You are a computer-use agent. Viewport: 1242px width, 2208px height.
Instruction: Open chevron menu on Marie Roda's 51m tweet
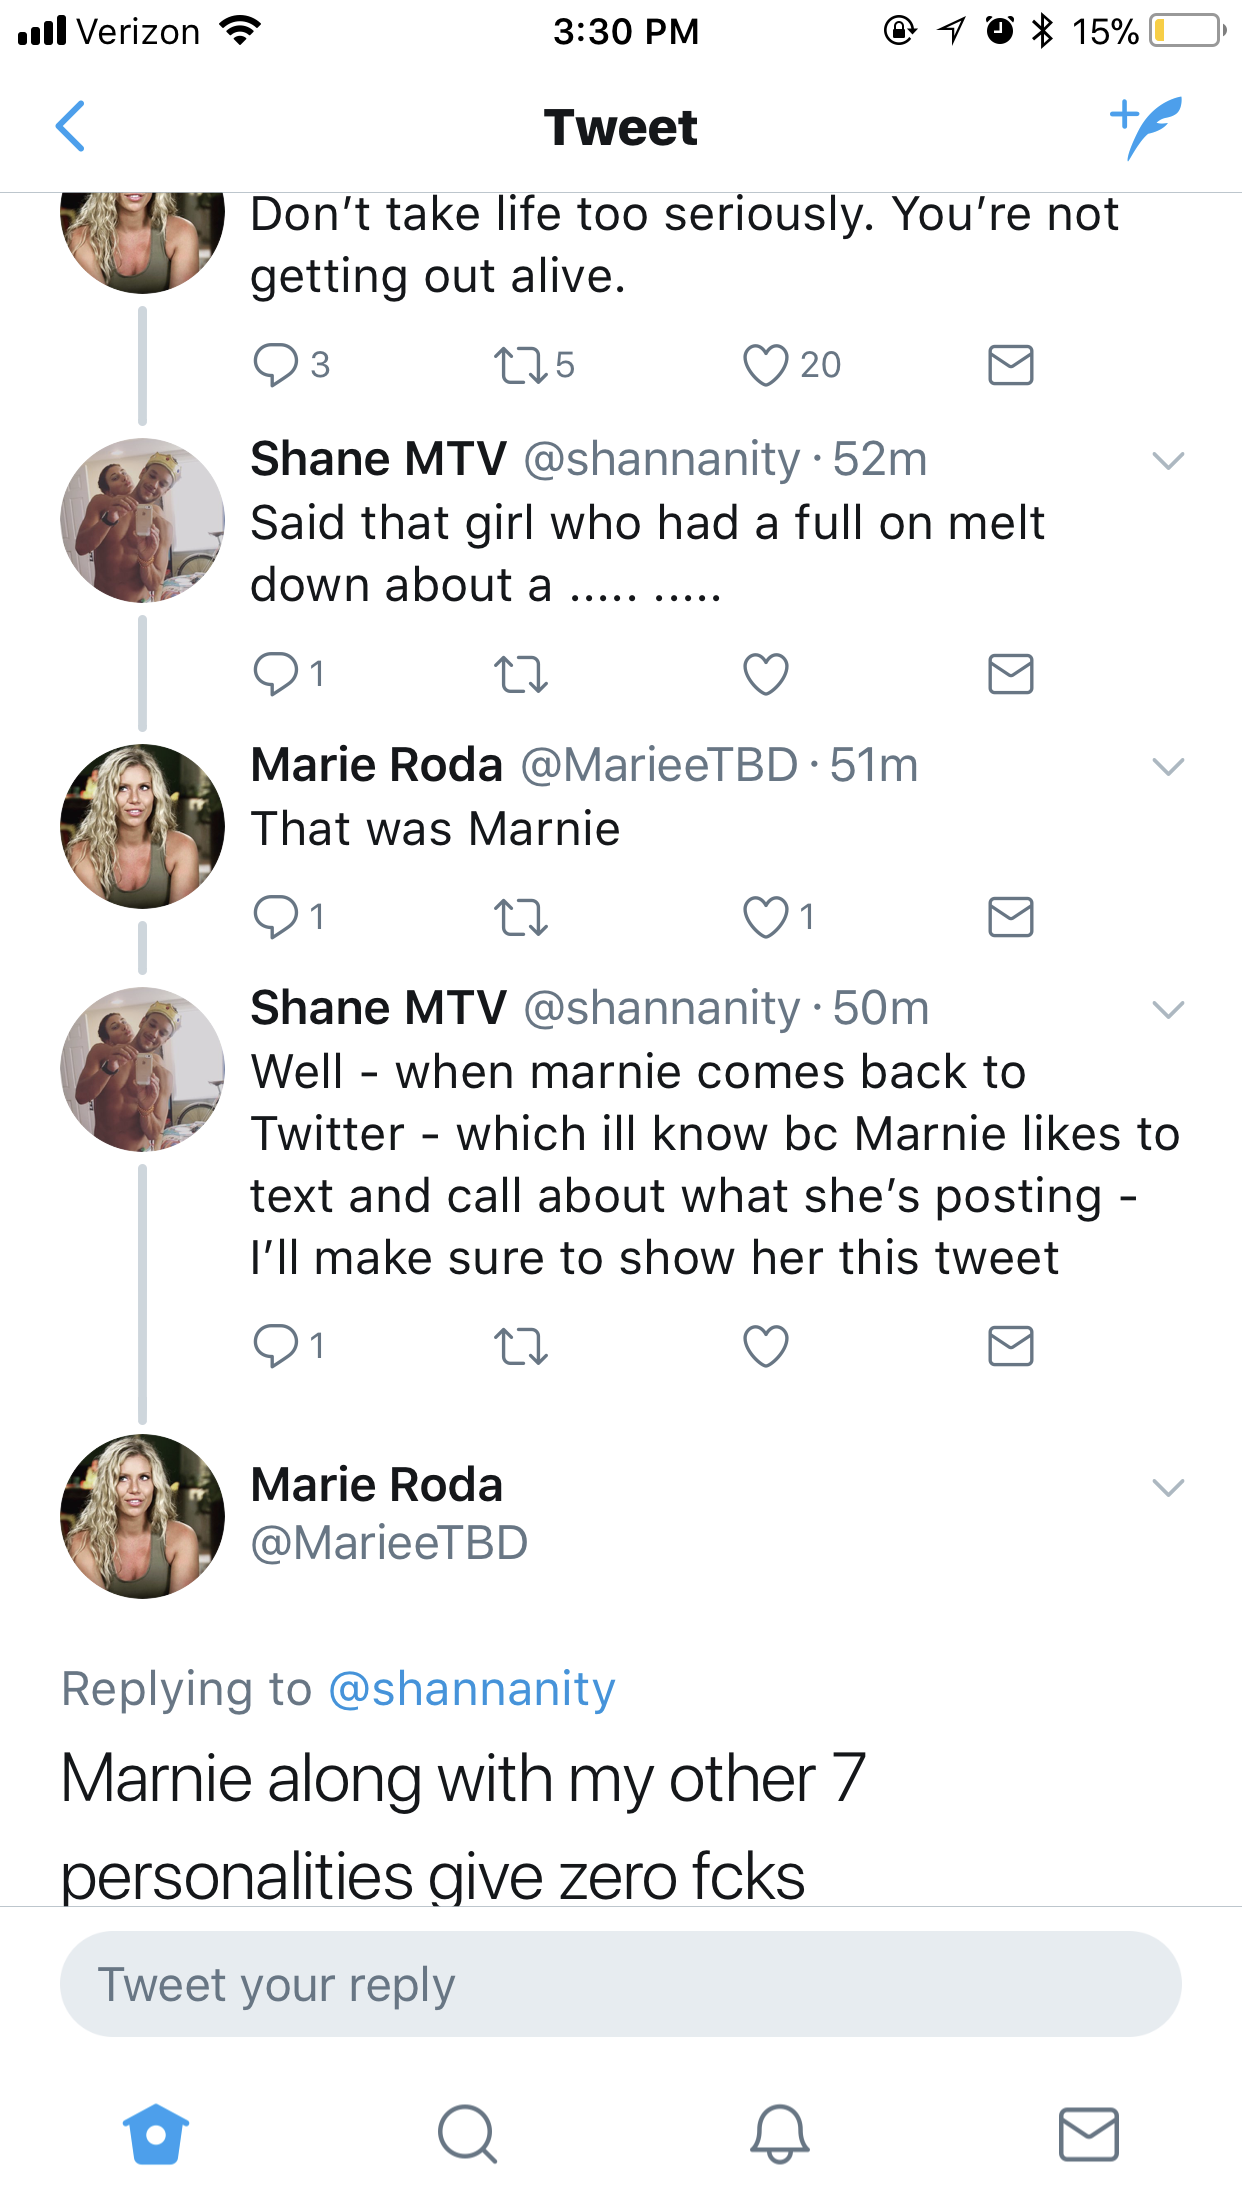click(1168, 767)
